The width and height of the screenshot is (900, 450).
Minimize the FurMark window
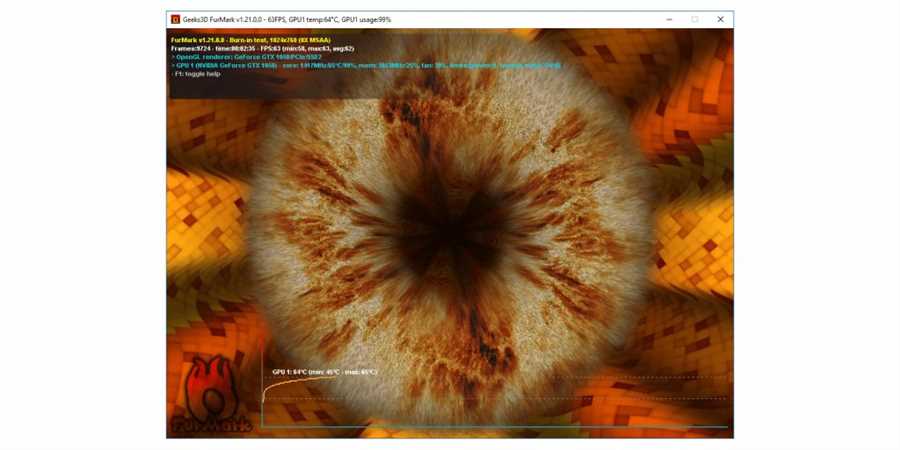click(x=669, y=19)
